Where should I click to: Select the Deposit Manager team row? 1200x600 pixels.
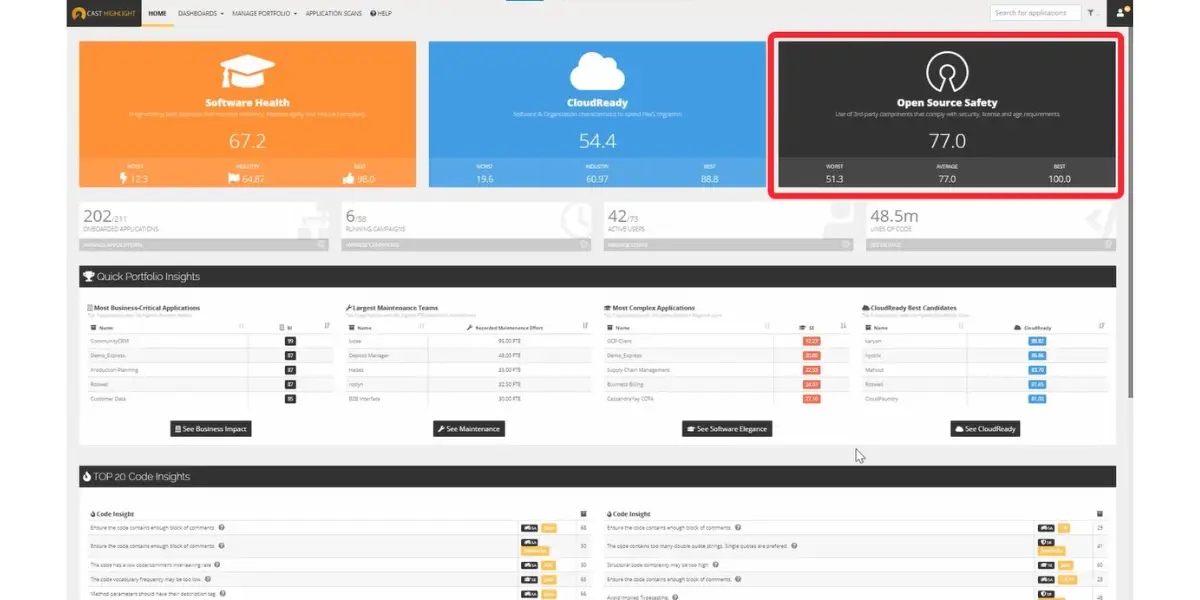point(468,355)
